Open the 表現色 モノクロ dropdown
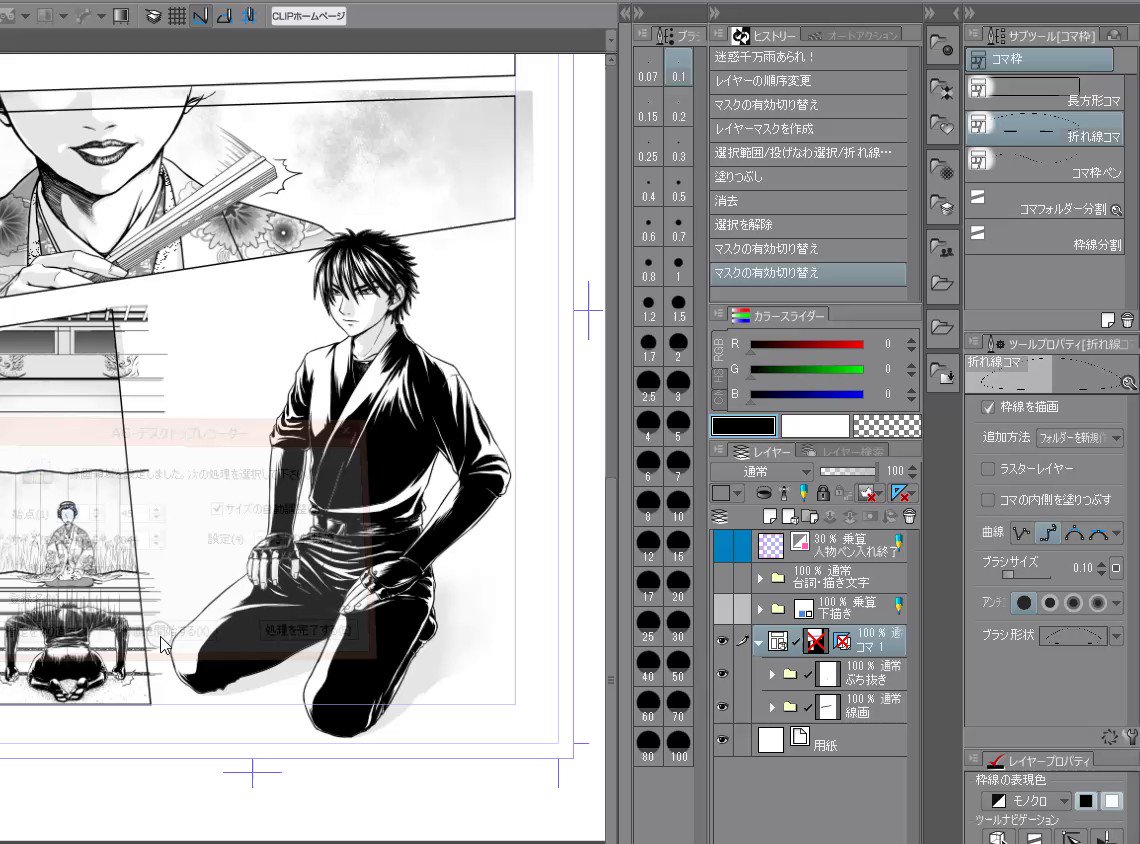The width and height of the screenshot is (1140, 844). point(1026,800)
